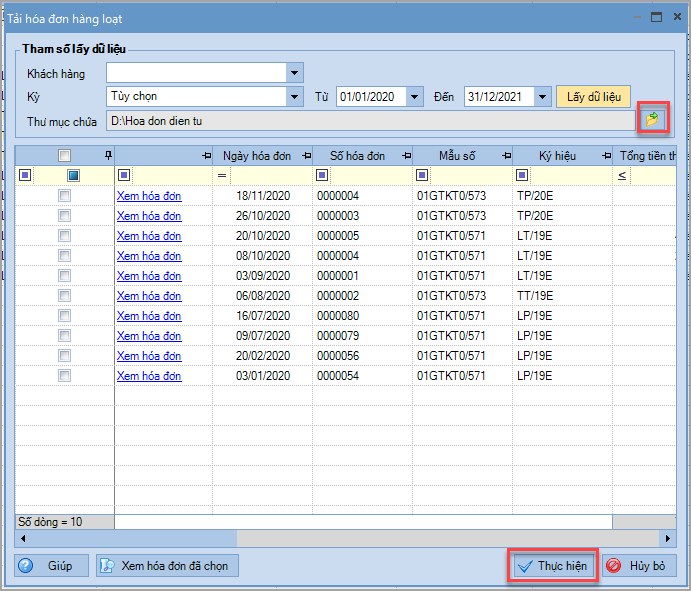Select the TP/20E cell of invoice 18/11/2020
691x591 pixels.
(x=562, y=196)
